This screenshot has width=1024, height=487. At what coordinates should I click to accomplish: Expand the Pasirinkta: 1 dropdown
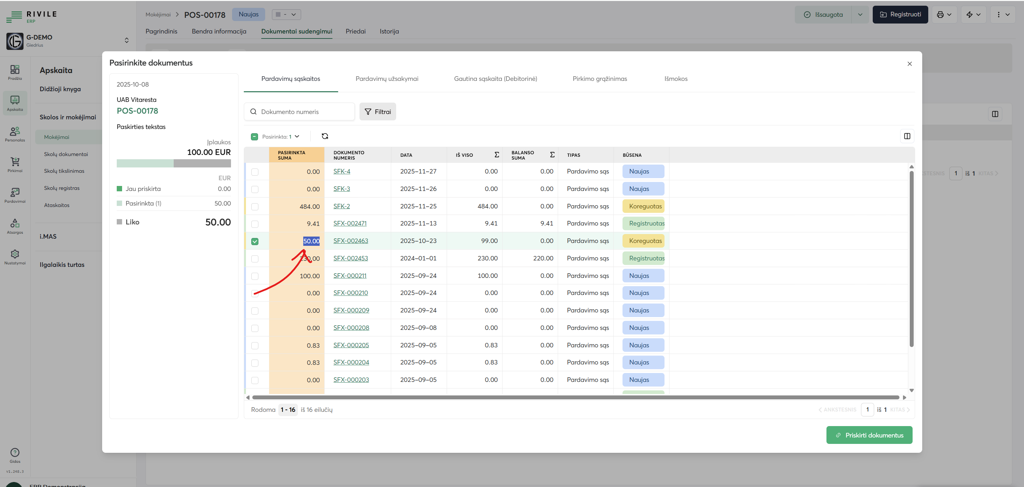[x=281, y=136]
